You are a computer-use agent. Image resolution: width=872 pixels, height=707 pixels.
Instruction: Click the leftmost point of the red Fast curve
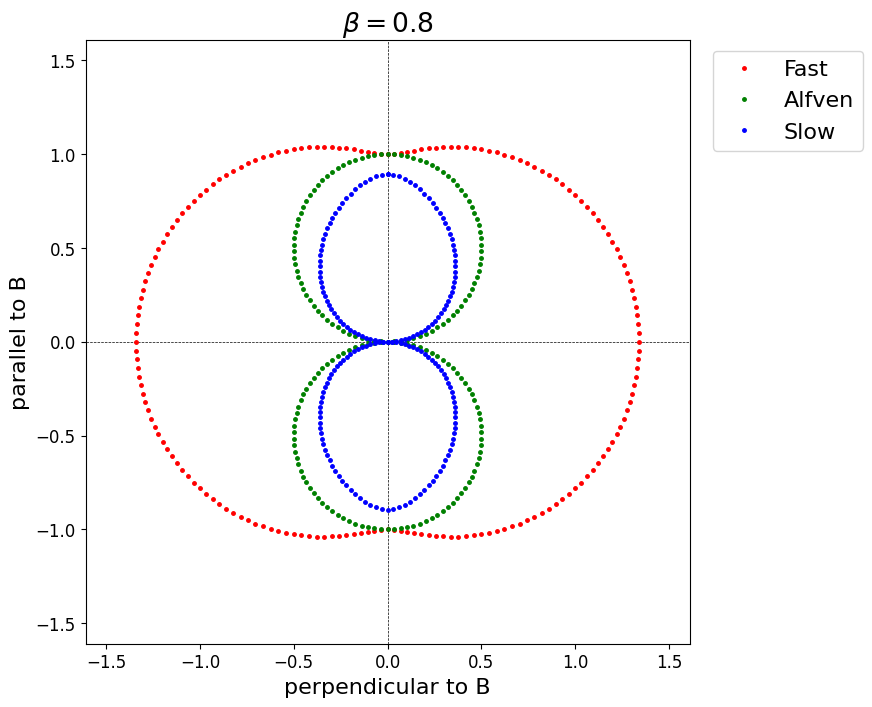[136, 342]
